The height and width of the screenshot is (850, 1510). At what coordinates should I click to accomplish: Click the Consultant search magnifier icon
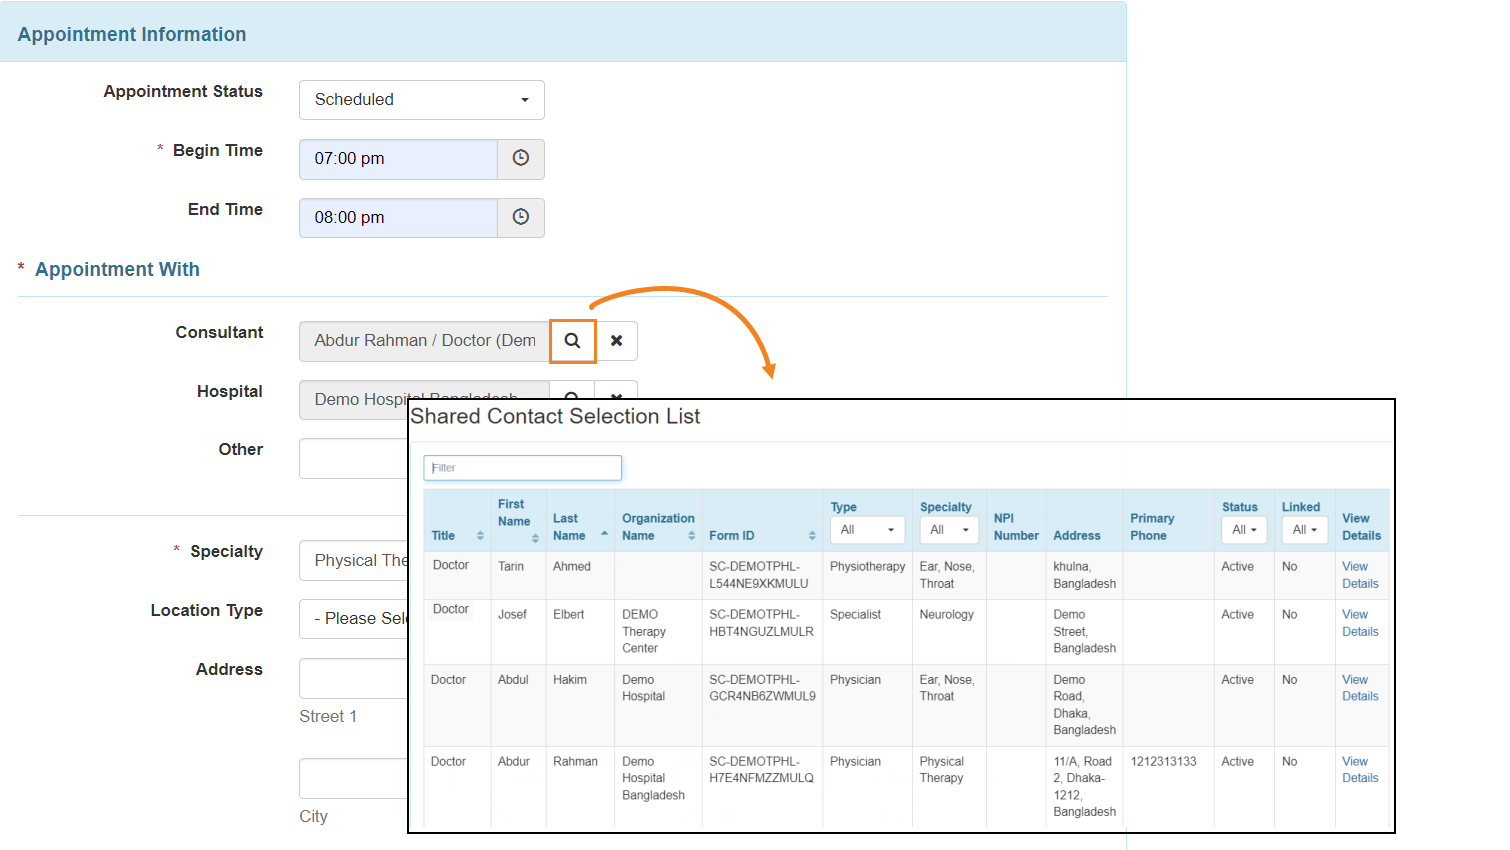point(572,341)
